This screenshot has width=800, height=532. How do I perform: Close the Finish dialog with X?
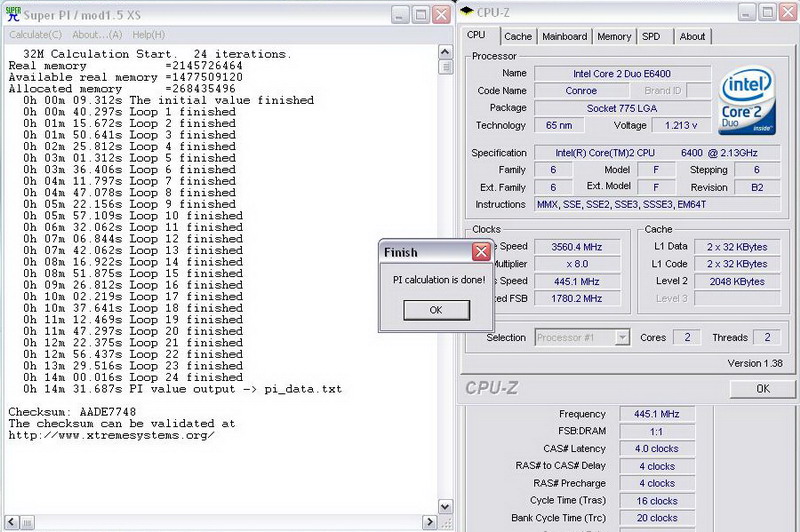coord(481,251)
